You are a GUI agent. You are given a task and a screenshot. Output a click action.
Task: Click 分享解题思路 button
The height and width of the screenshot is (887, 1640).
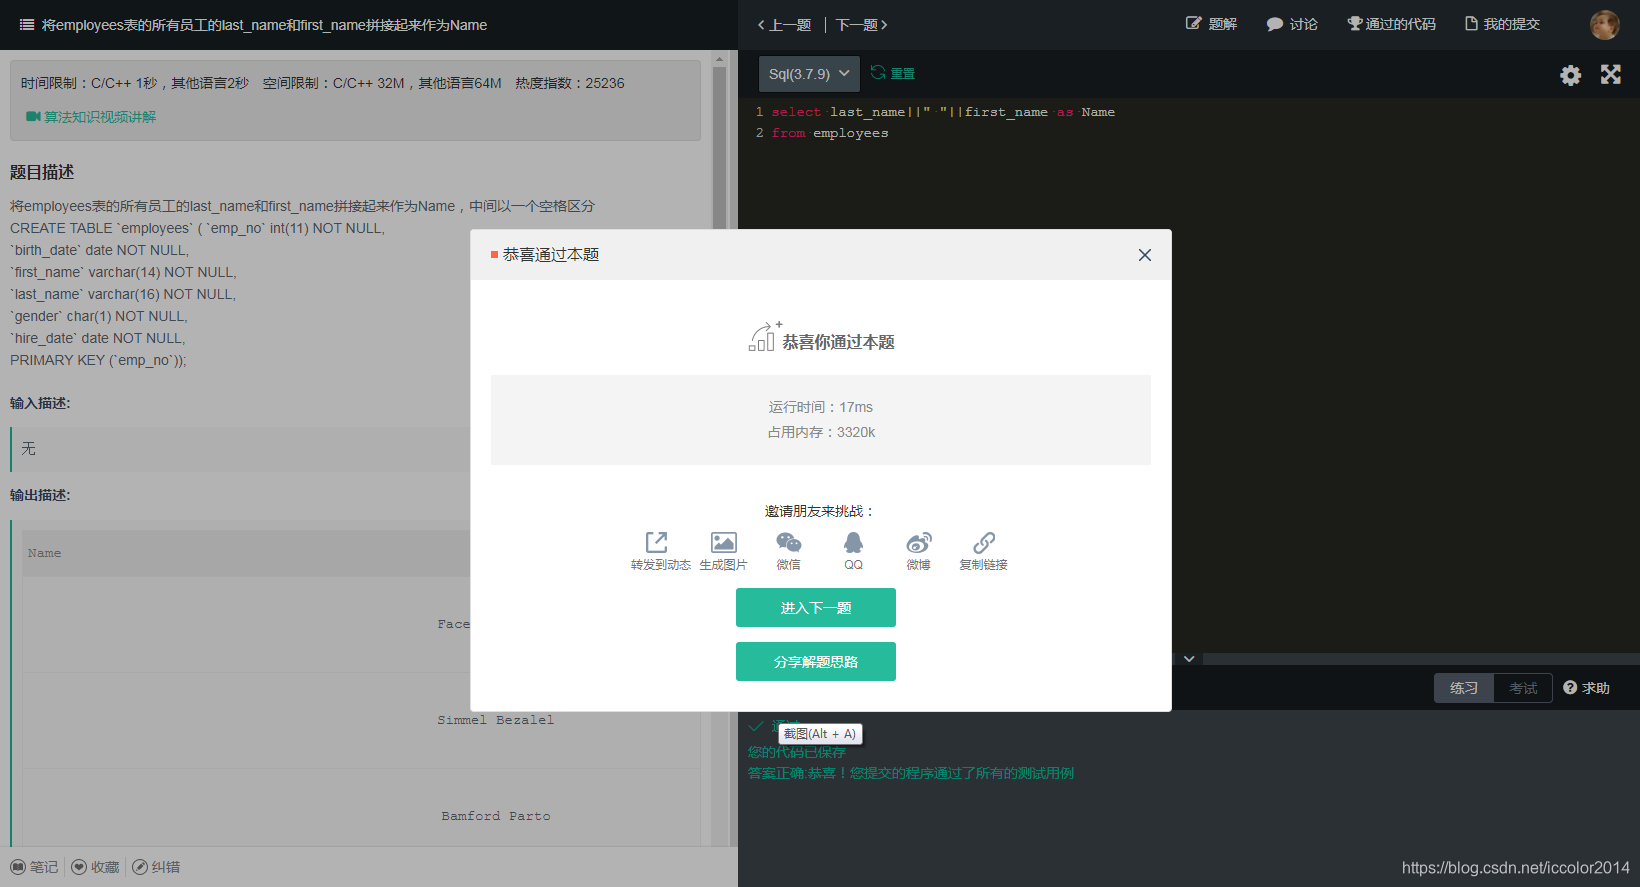[816, 662]
